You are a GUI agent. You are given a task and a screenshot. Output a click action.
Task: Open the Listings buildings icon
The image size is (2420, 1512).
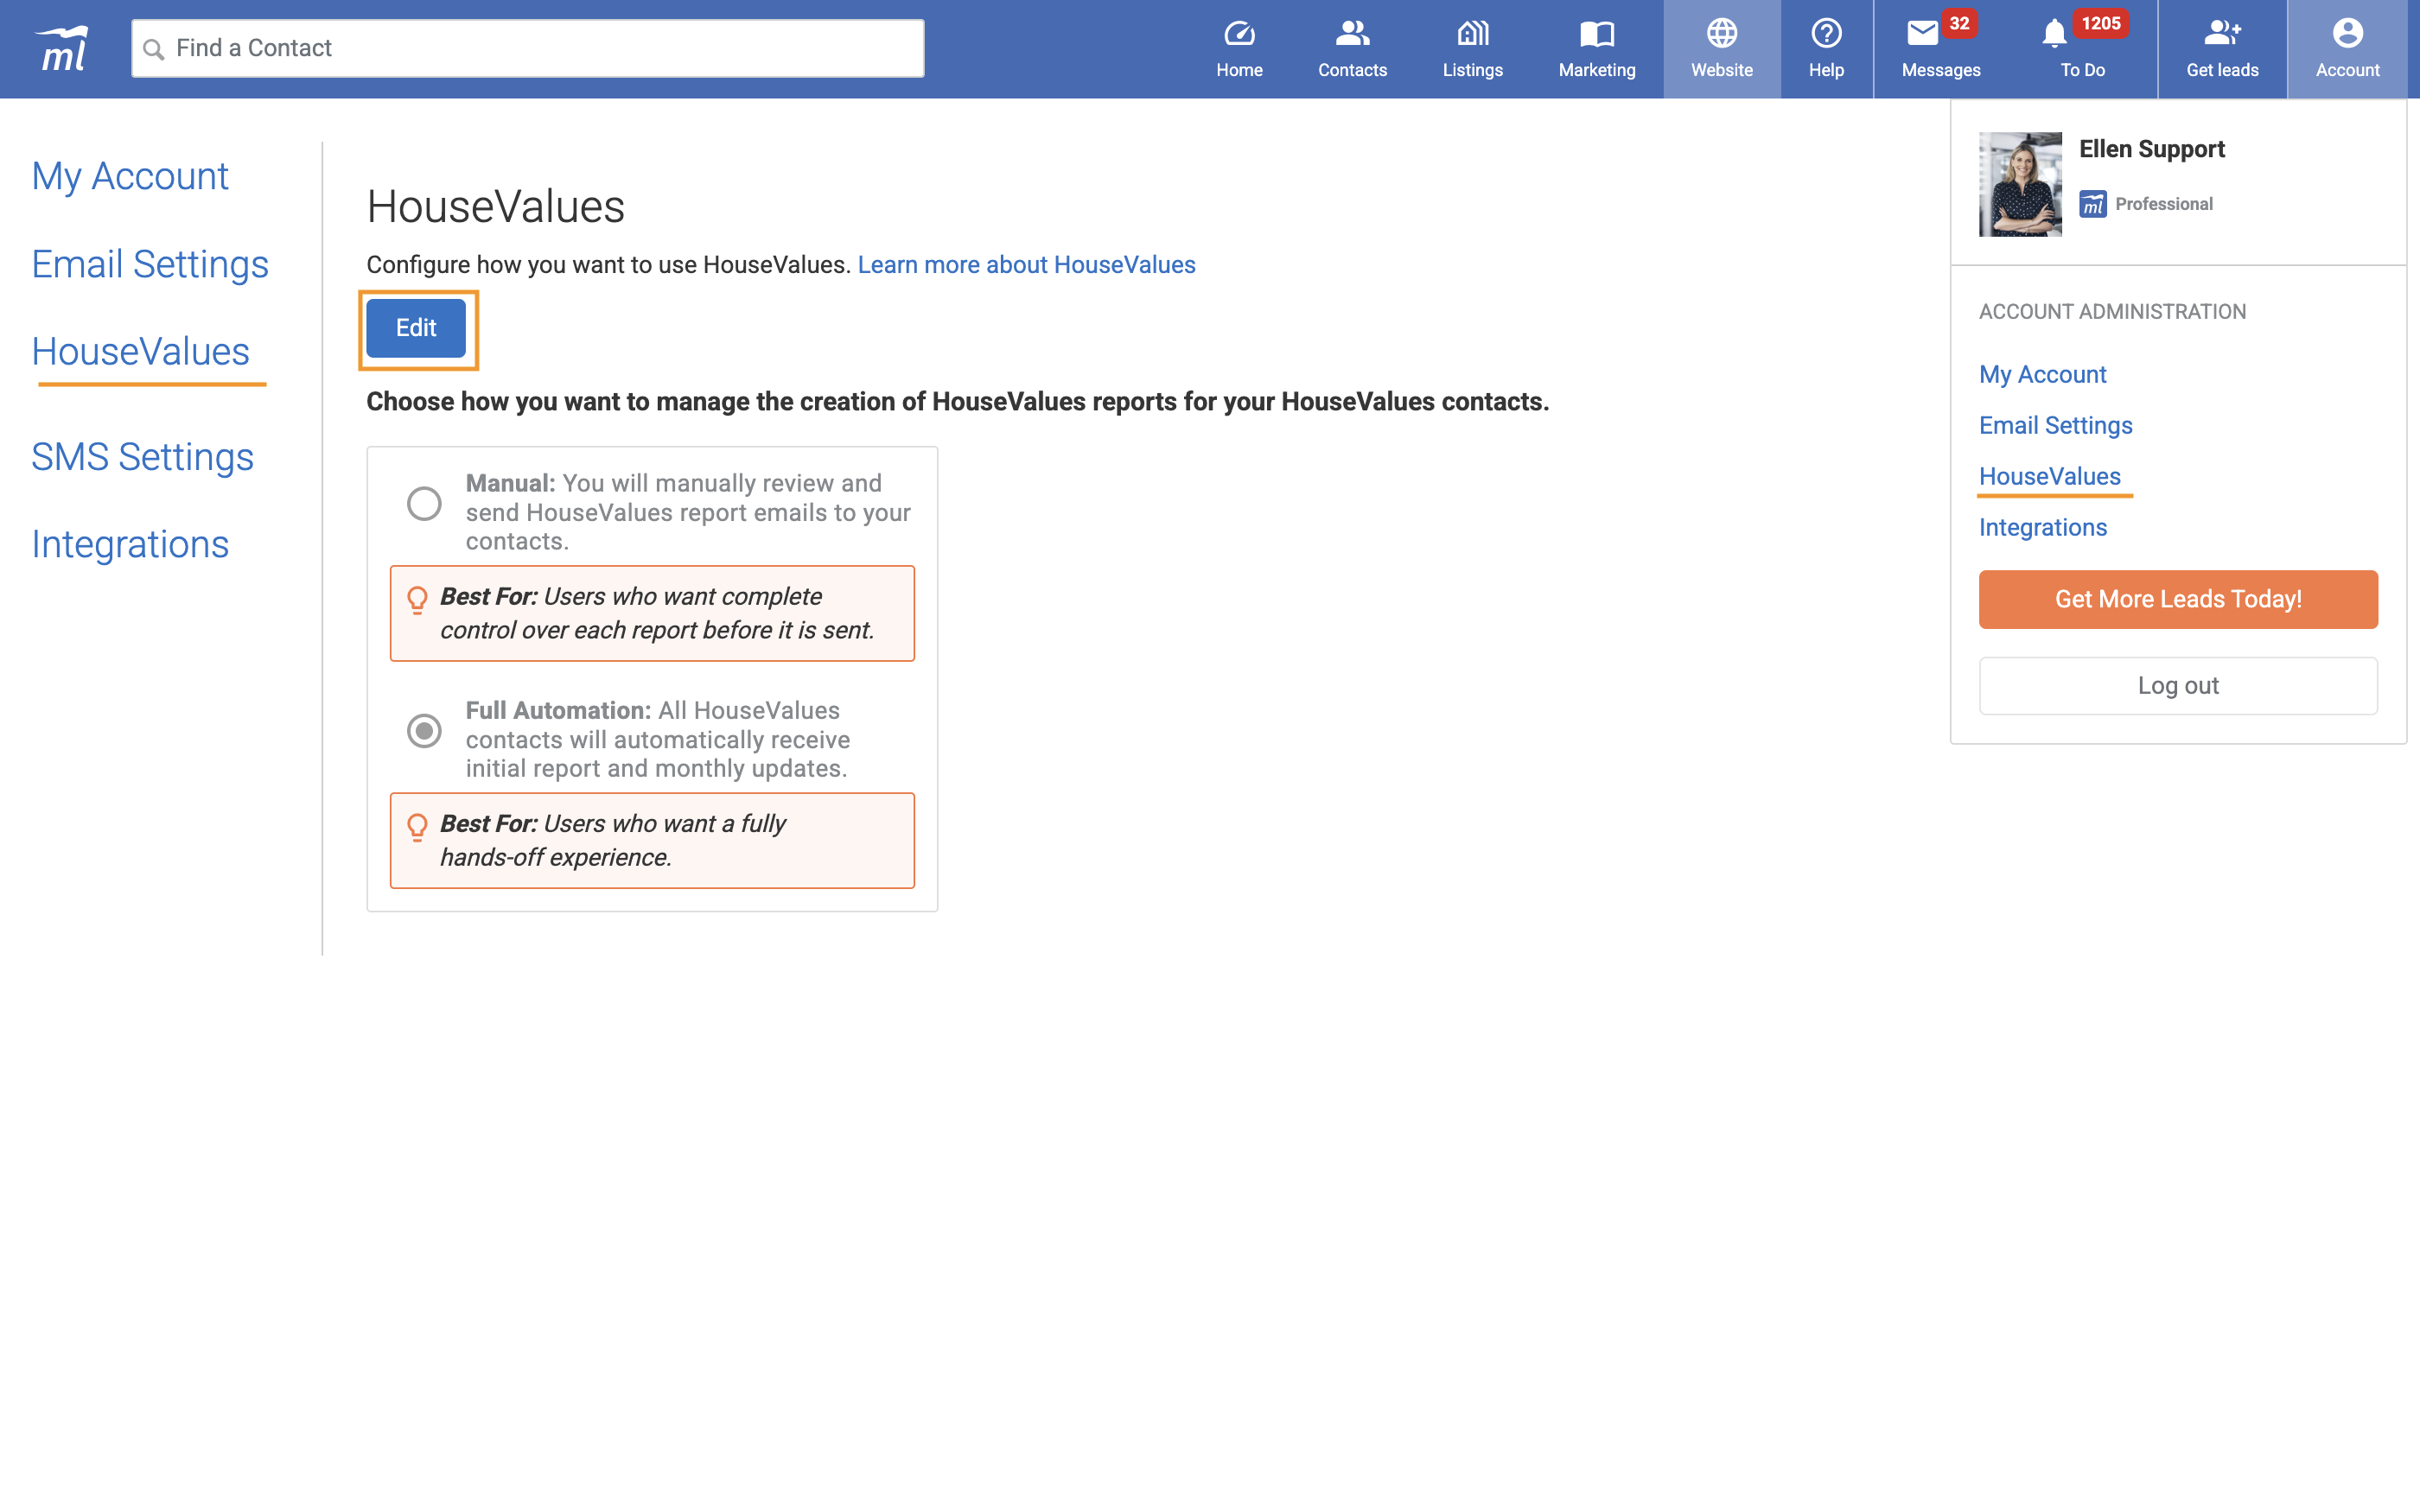(1472, 34)
